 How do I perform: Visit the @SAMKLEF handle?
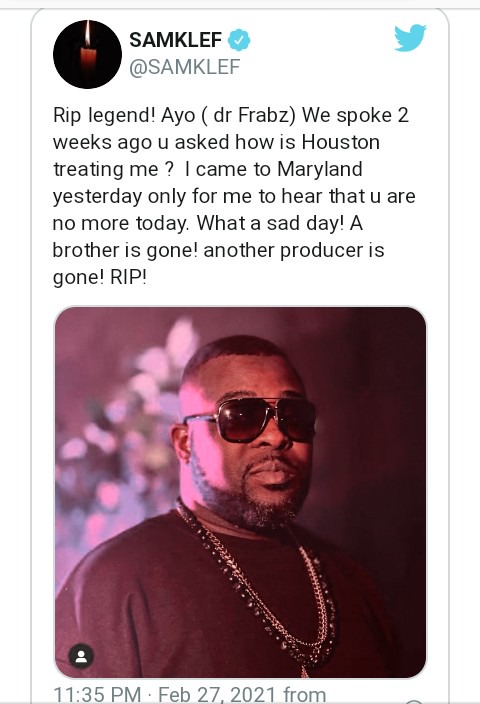tap(185, 67)
